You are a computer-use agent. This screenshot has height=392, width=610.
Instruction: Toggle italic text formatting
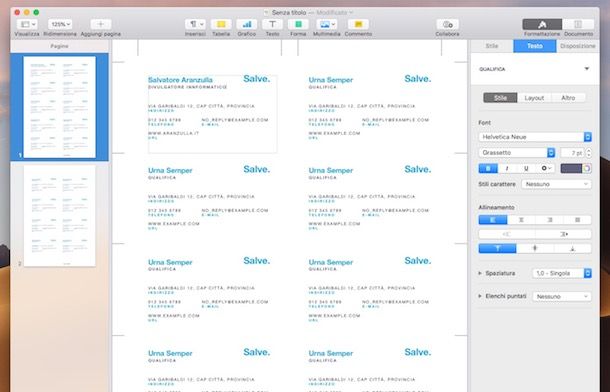[507, 168]
